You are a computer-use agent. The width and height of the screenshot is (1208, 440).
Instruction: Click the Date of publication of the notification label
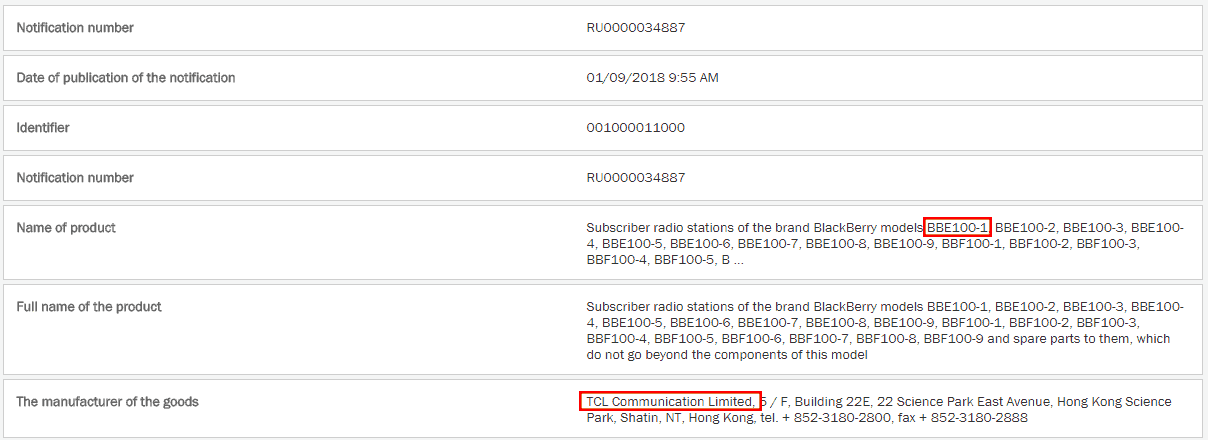tap(126, 77)
